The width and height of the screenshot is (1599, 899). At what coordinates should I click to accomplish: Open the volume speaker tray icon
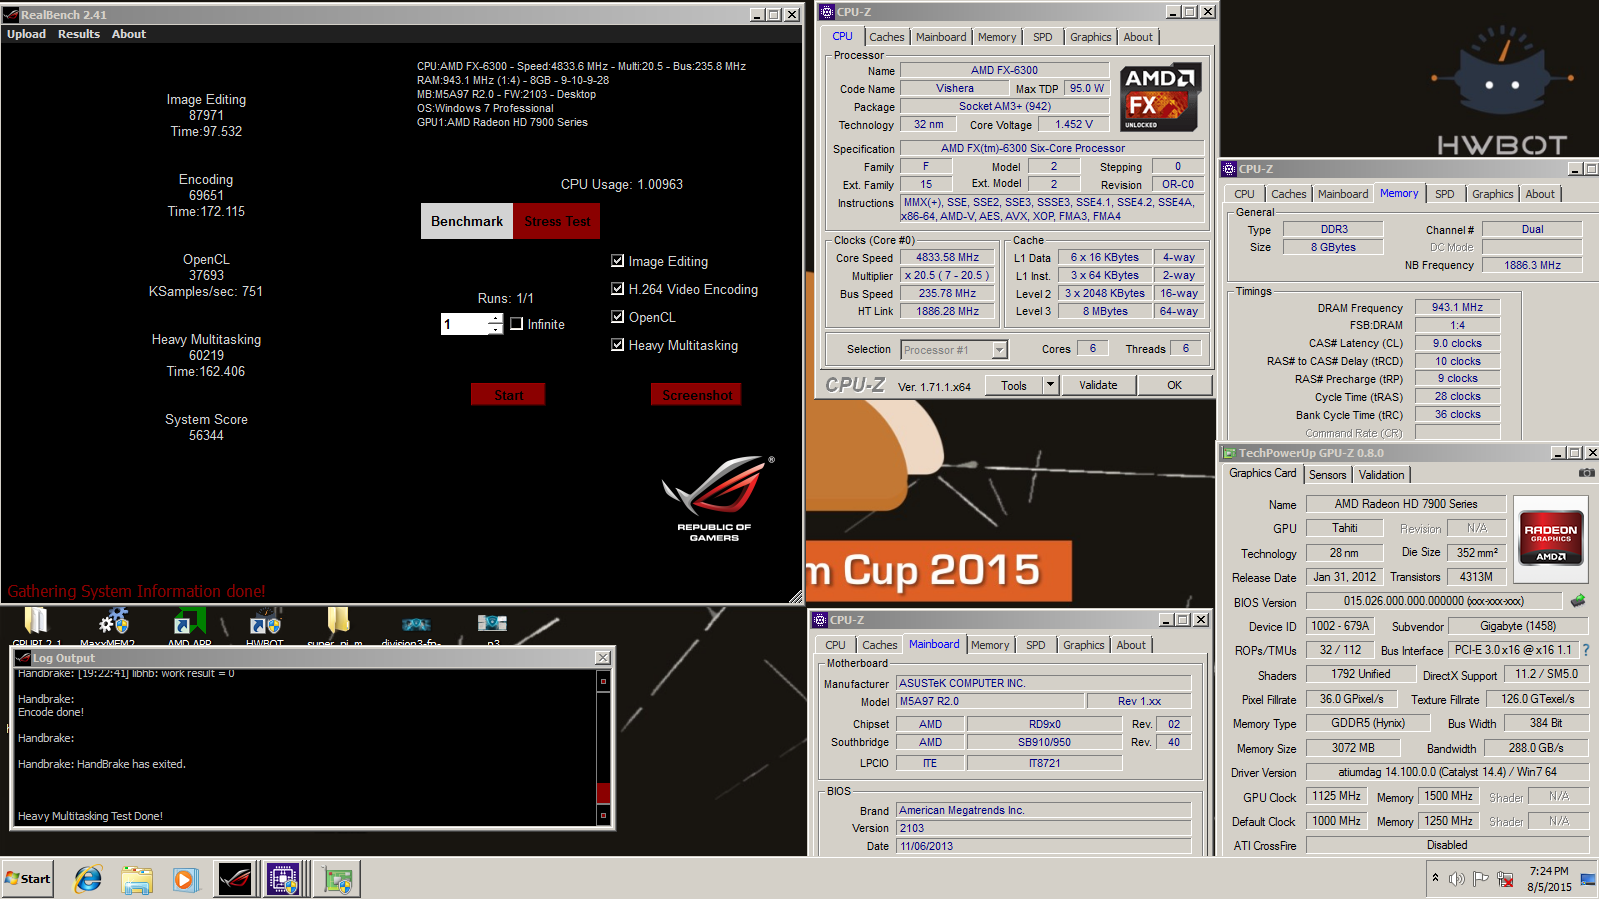[1456, 879]
